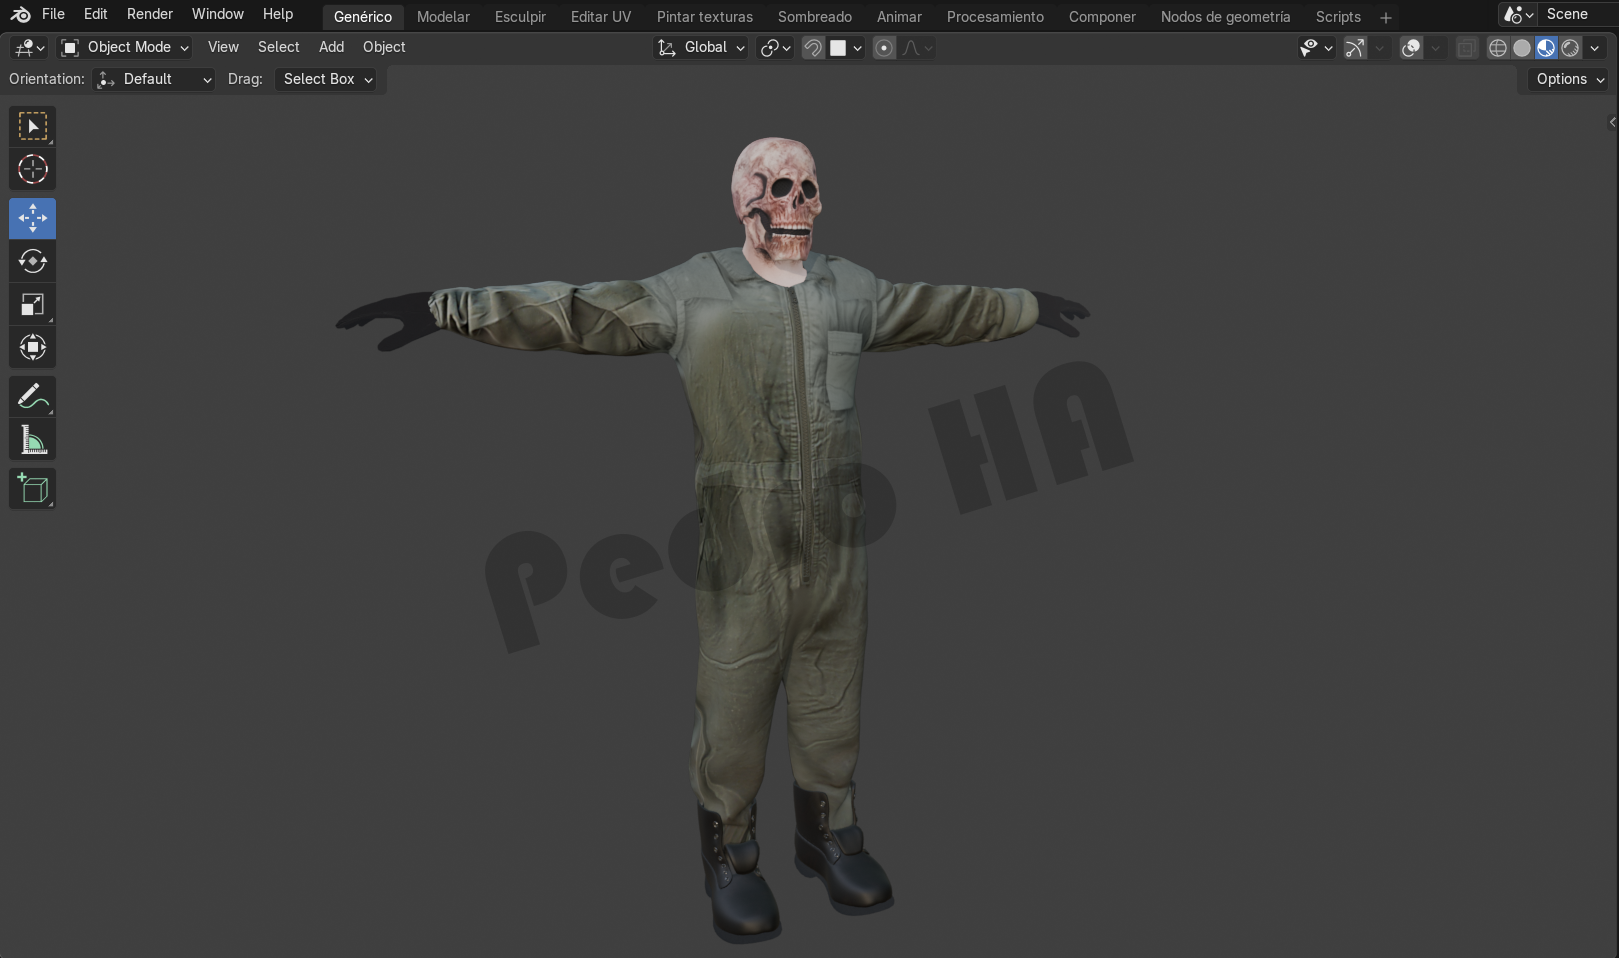The height and width of the screenshot is (958, 1619).
Task: Click the Add Cube tool
Action: point(32,489)
